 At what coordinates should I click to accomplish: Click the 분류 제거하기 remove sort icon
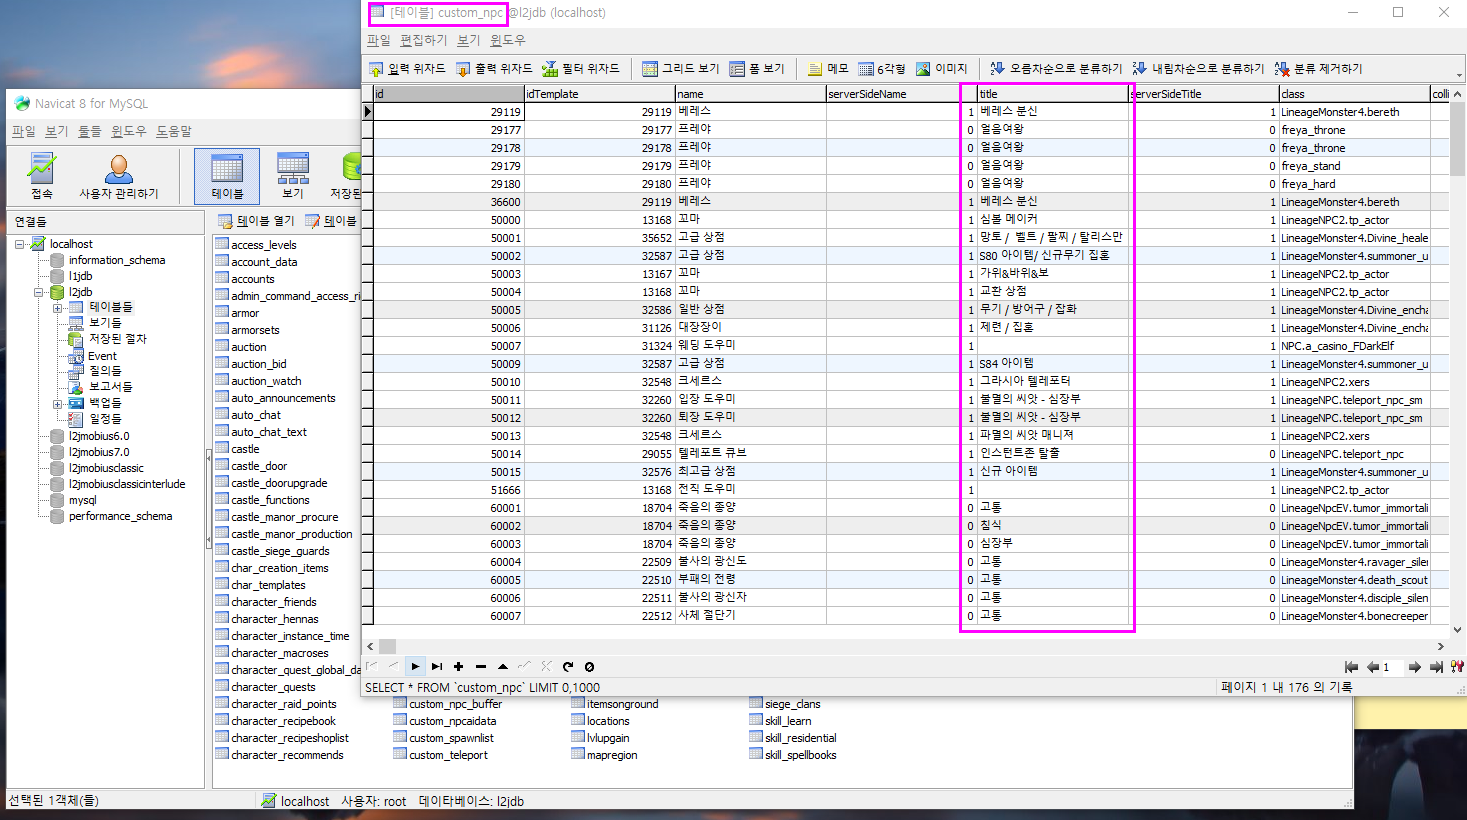coord(1318,69)
